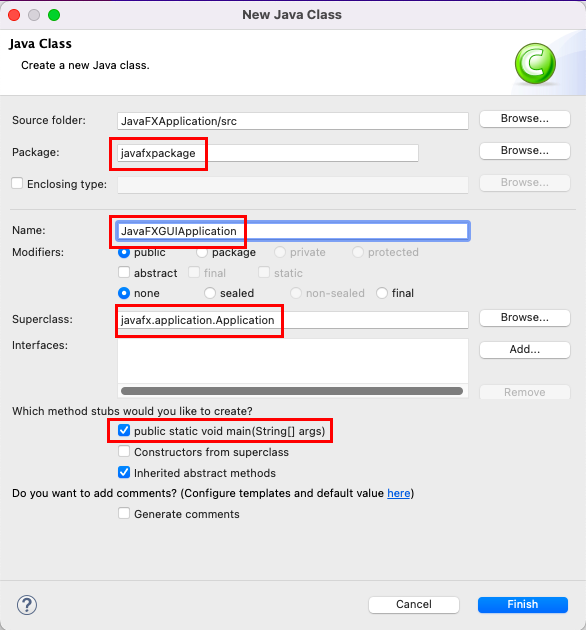Click the green Java class icon
Image resolution: width=586 pixels, height=630 pixels.
pos(535,63)
